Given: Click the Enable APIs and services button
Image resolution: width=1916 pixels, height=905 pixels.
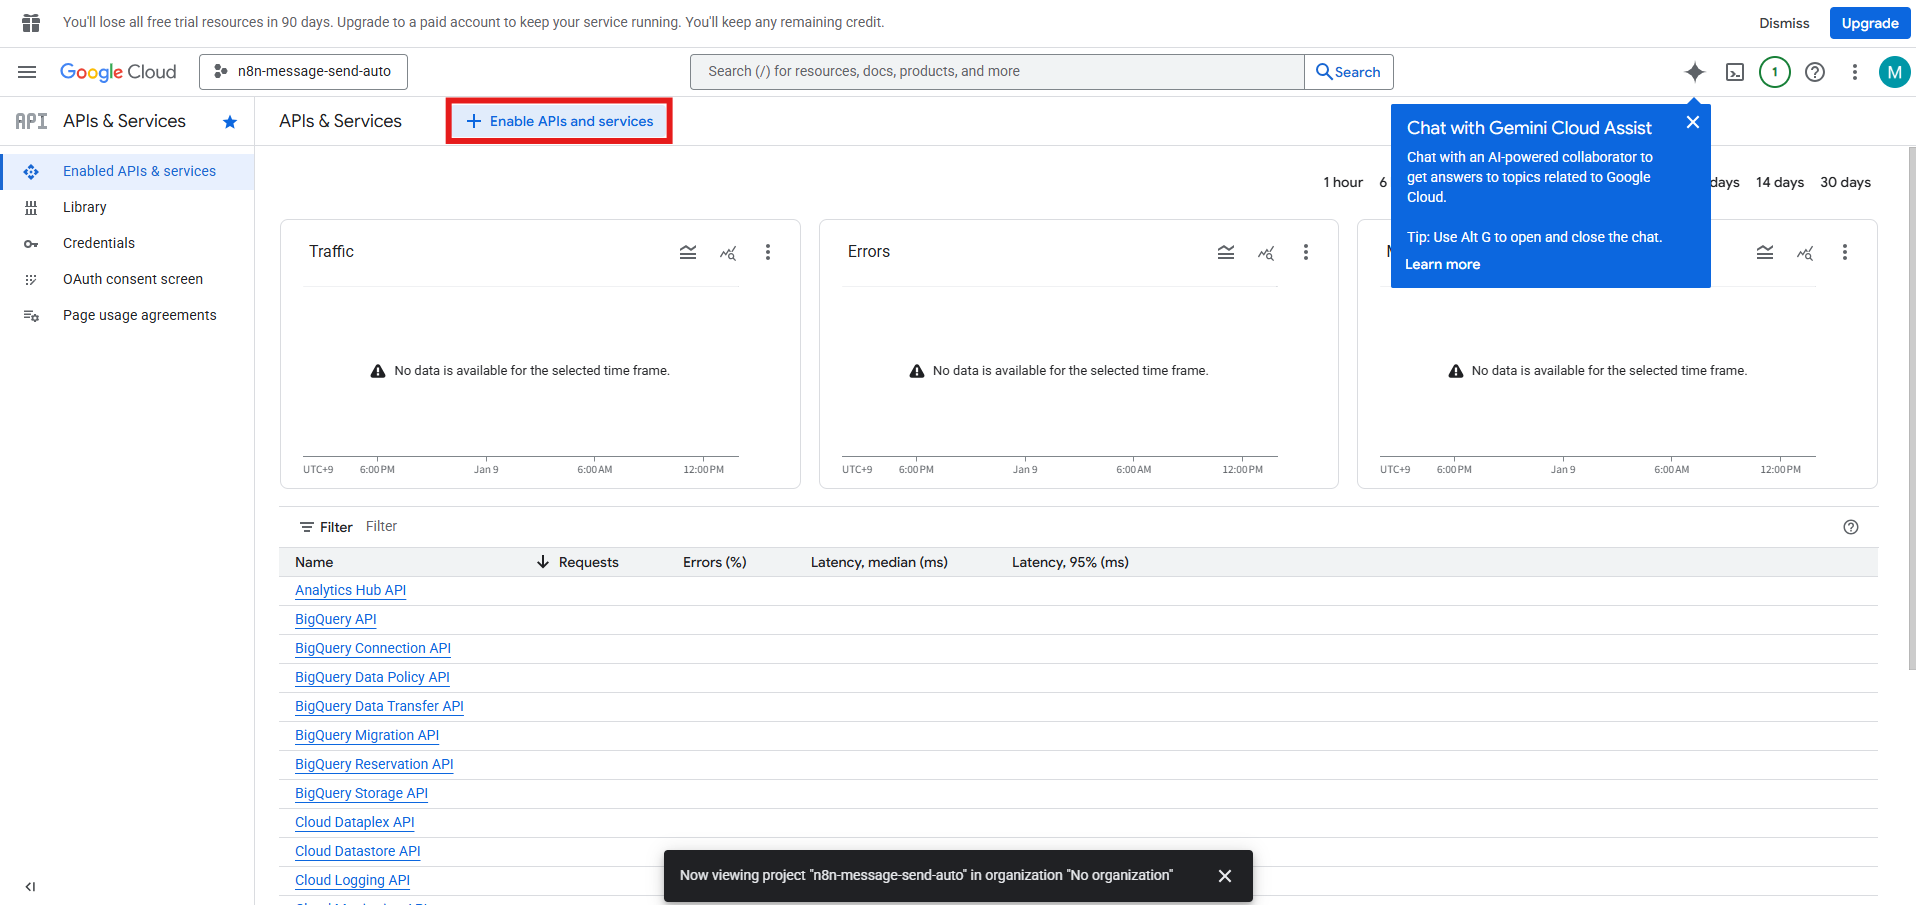Looking at the screenshot, I should pyautogui.click(x=558, y=121).
